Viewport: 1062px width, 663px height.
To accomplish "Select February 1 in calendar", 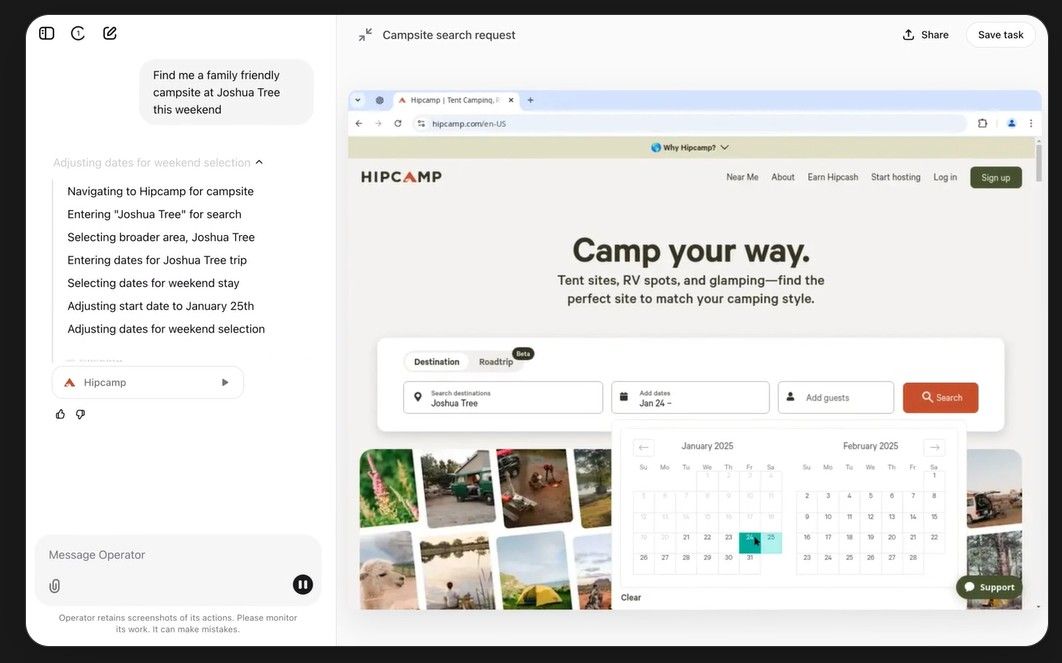I will pos(934,481).
